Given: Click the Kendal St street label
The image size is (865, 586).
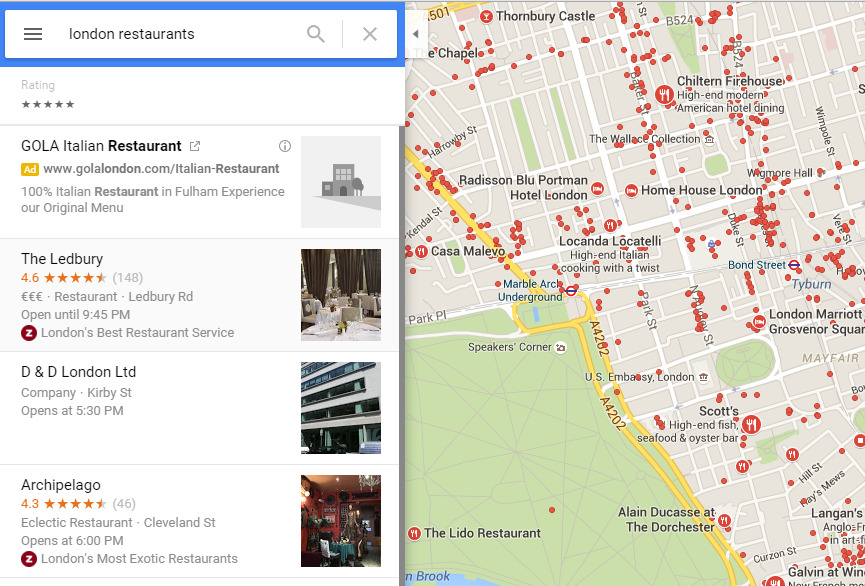Looking at the screenshot, I should tap(424, 222).
